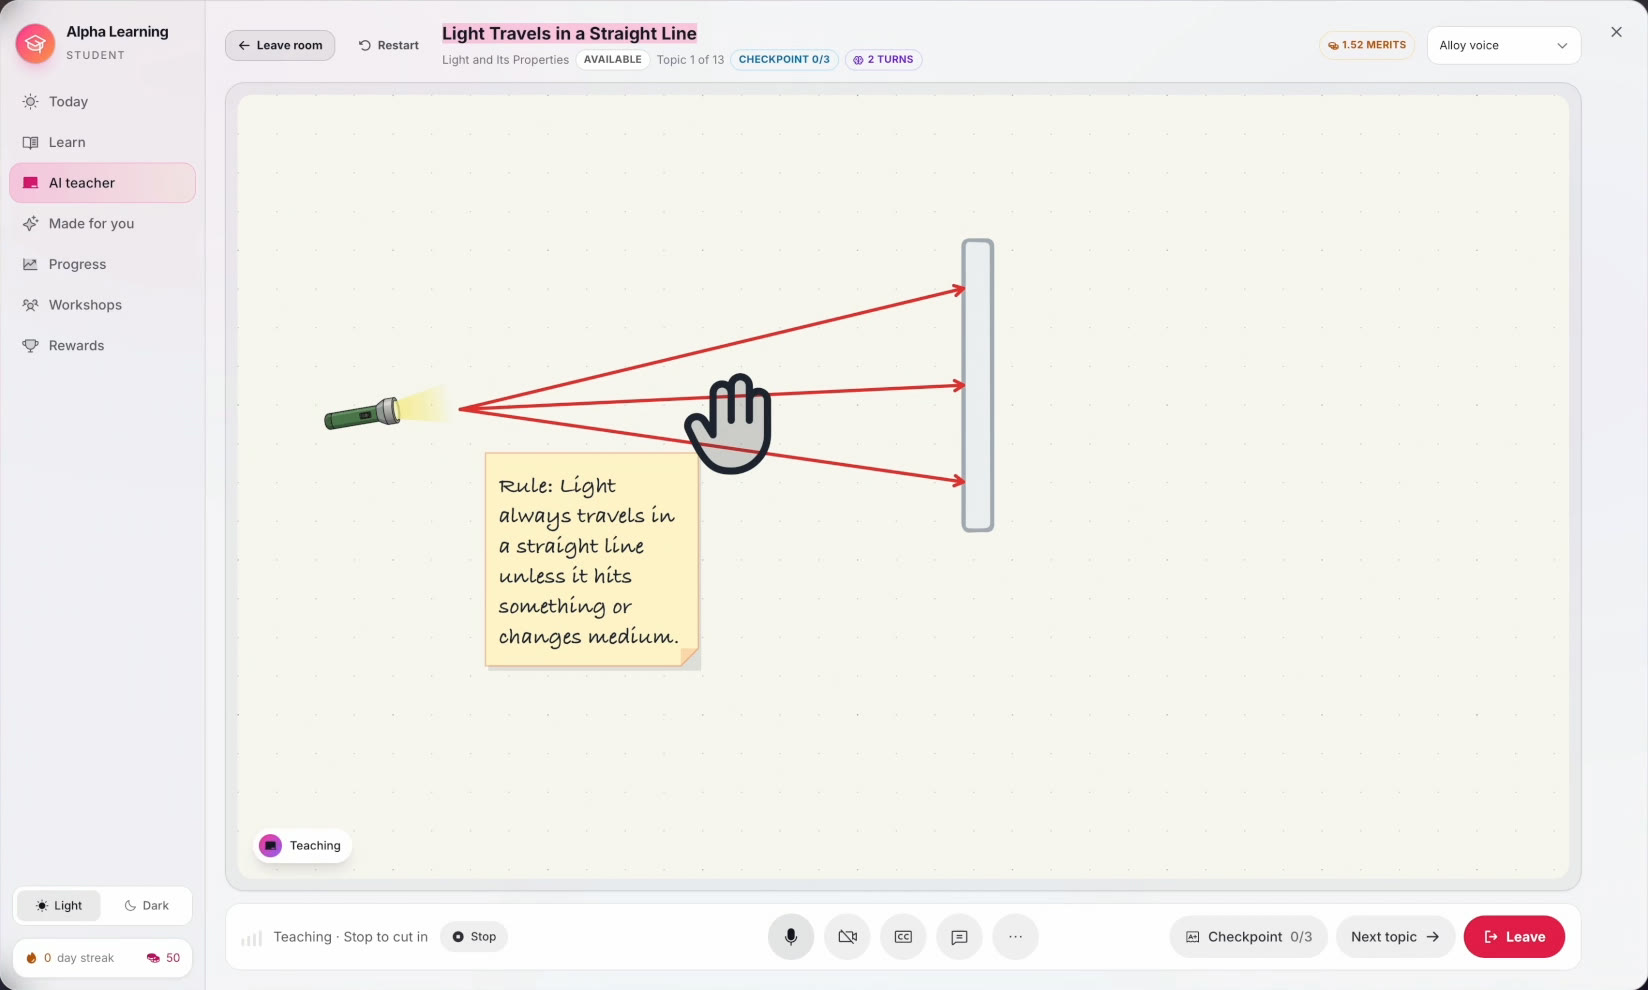This screenshot has height=990, width=1648.
Task: Click the AVAILABLE status badge
Action: point(612,60)
